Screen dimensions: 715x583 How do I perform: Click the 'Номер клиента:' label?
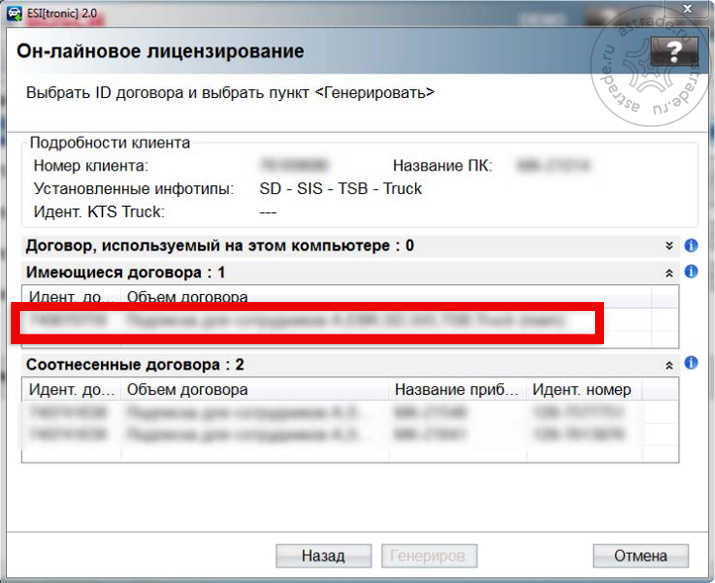(x=91, y=165)
